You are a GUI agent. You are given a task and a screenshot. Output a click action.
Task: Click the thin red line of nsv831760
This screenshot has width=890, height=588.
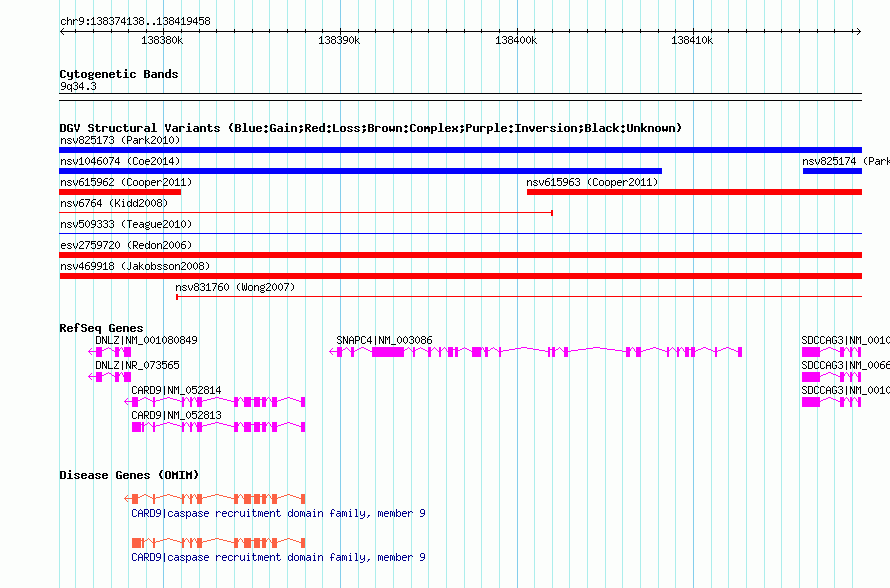click(x=519, y=297)
